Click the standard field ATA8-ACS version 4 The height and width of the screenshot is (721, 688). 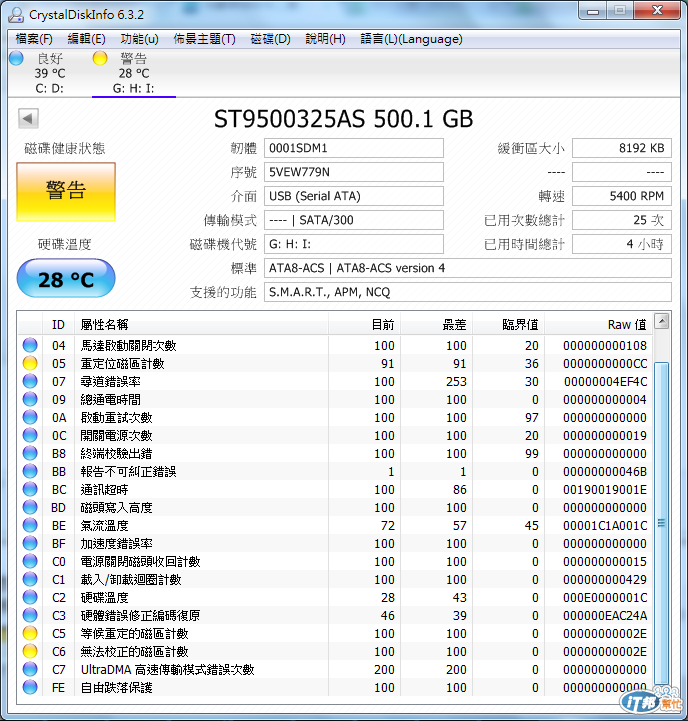tap(468, 268)
